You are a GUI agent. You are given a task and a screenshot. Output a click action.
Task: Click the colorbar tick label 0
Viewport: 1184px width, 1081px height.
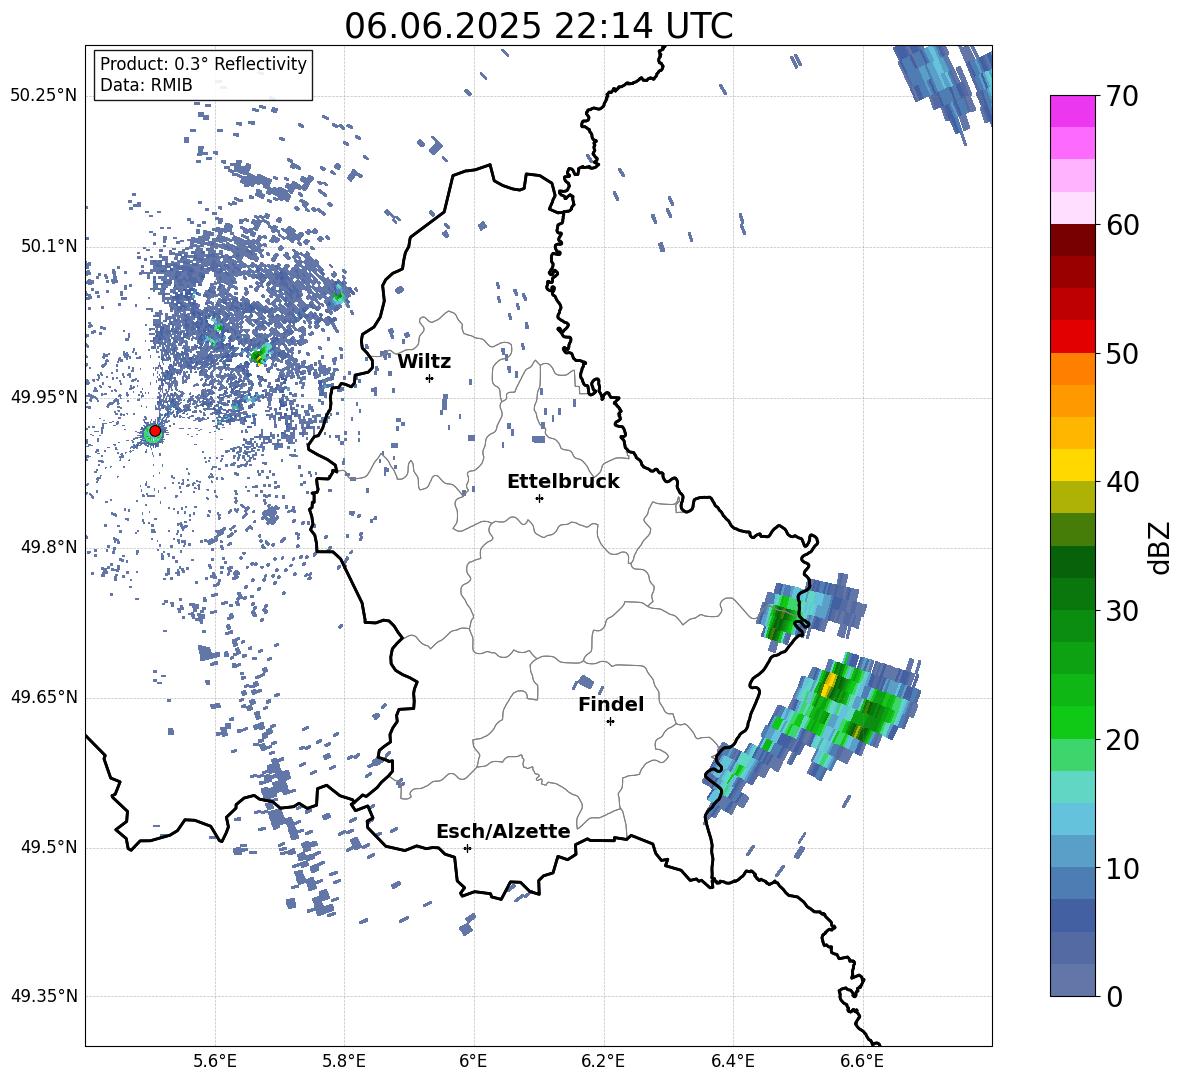pyautogui.click(x=1115, y=996)
